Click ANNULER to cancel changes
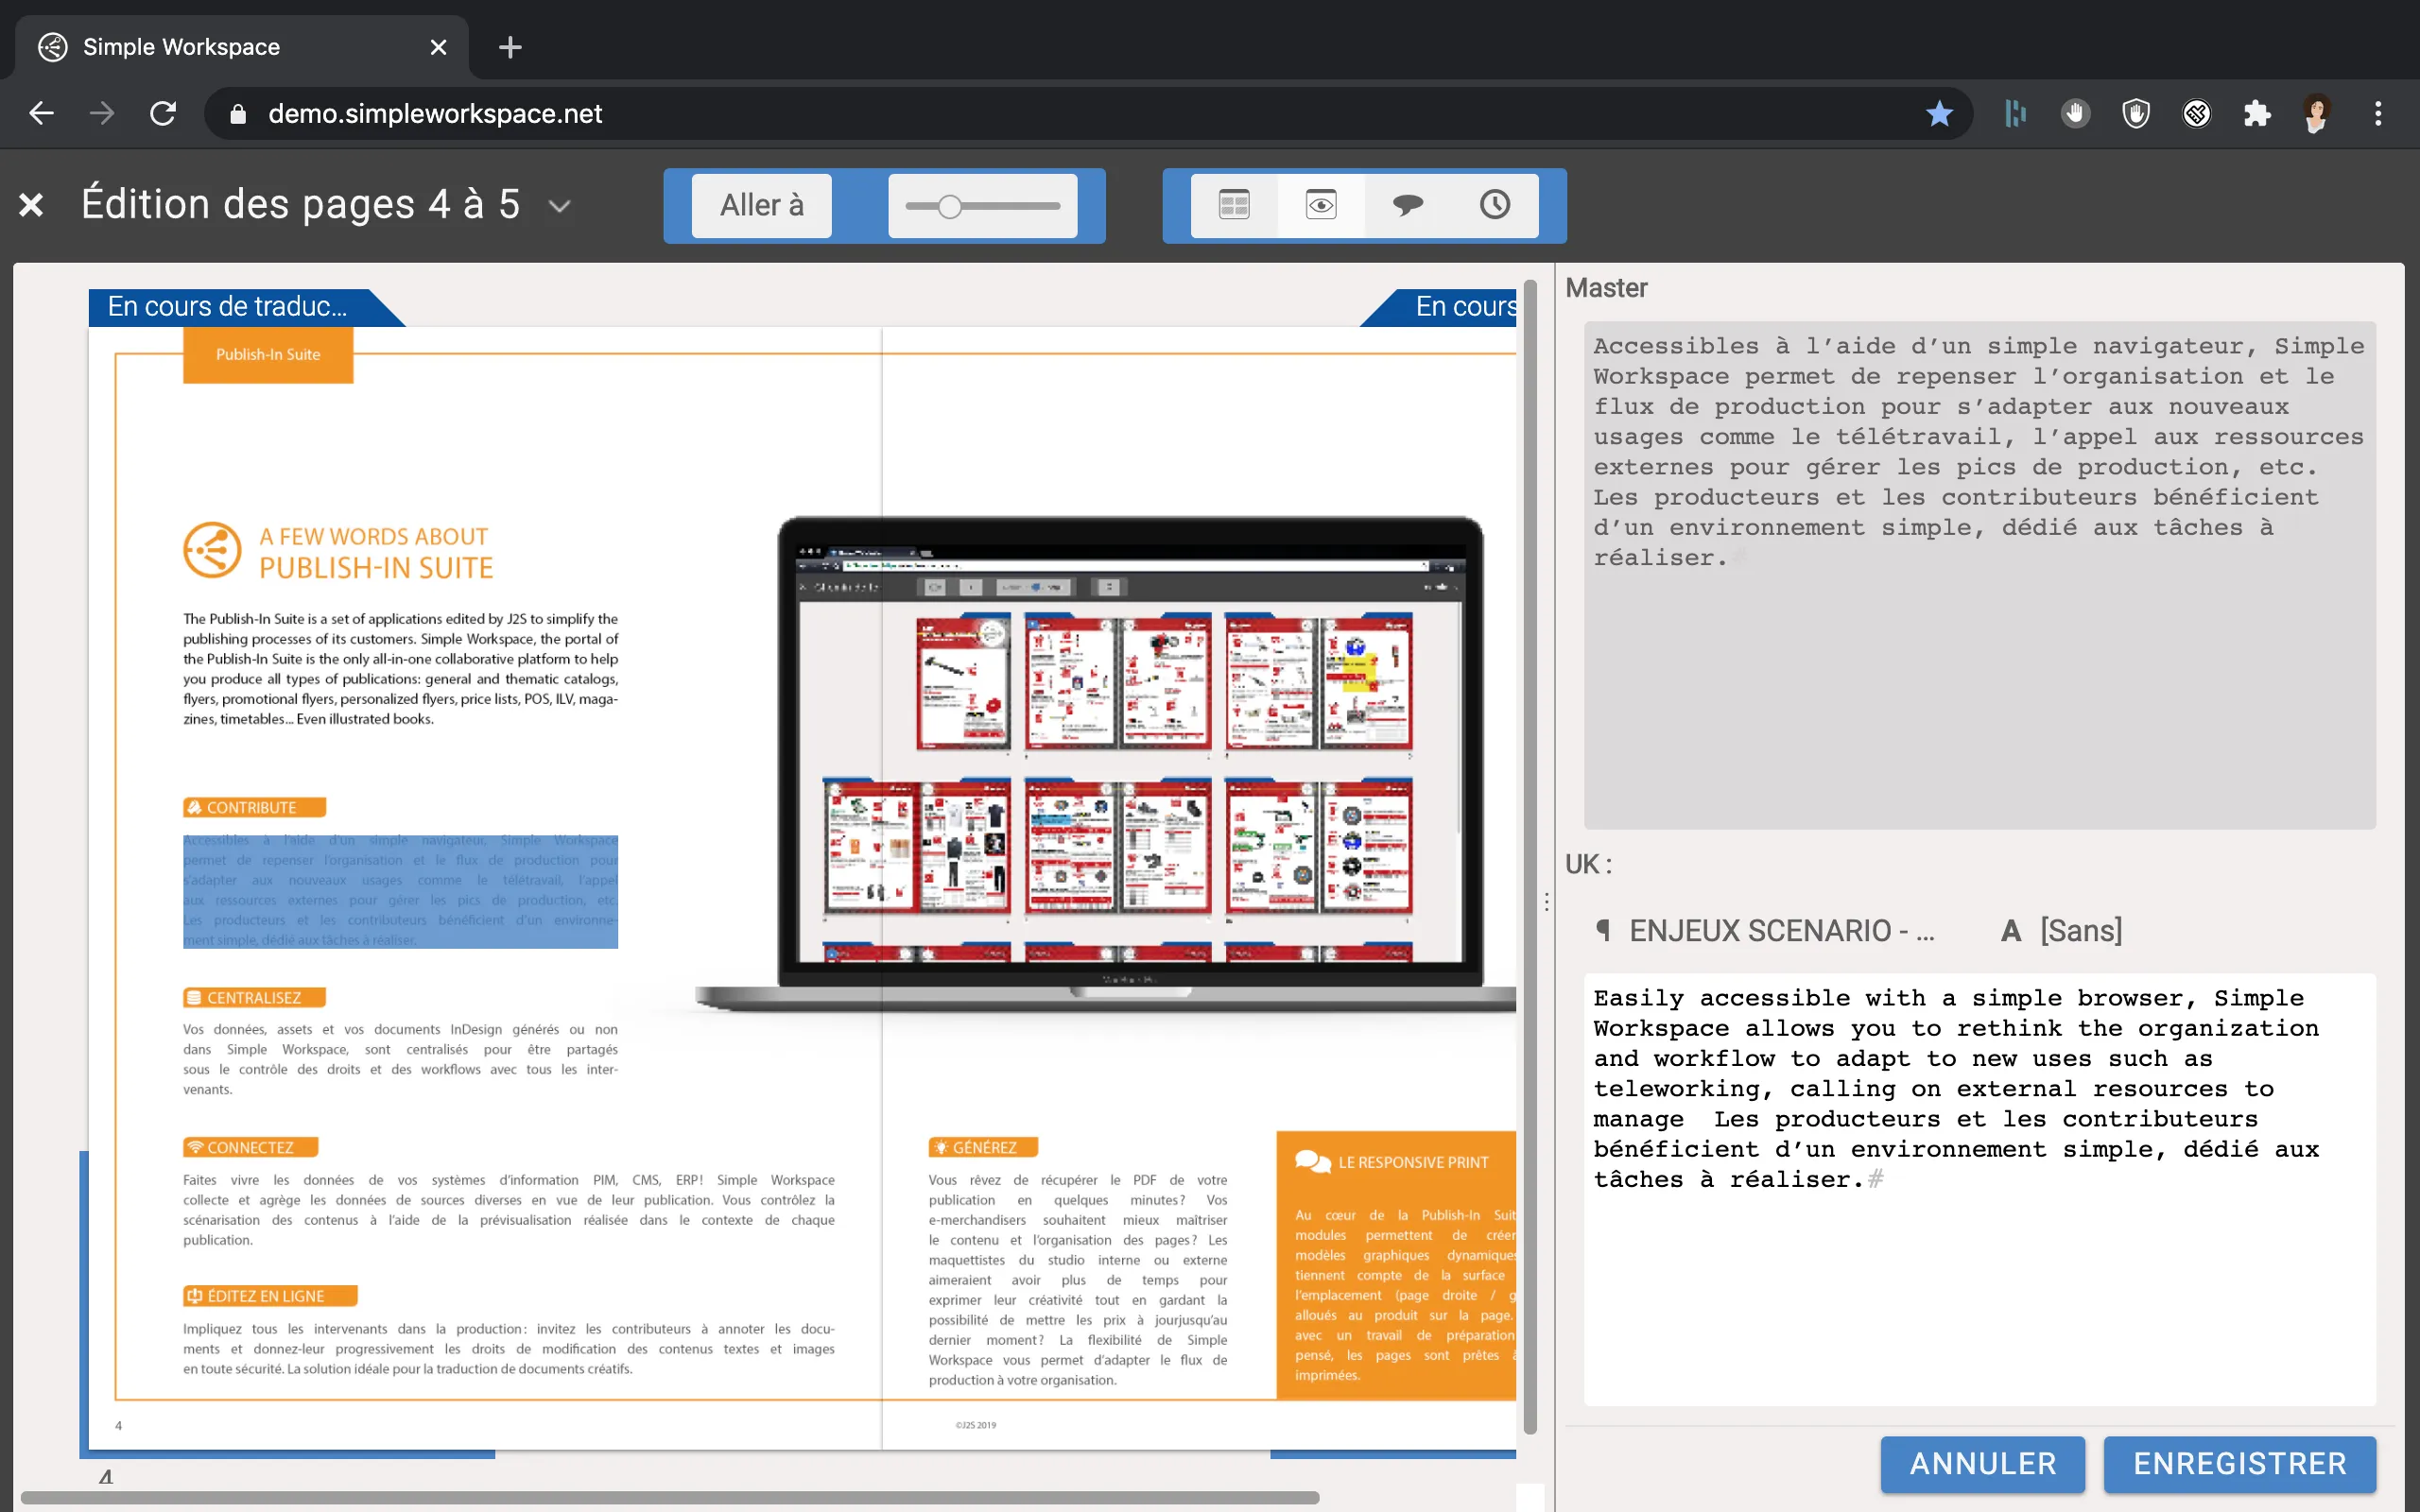This screenshot has height=1512, width=2420. tap(1982, 1463)
